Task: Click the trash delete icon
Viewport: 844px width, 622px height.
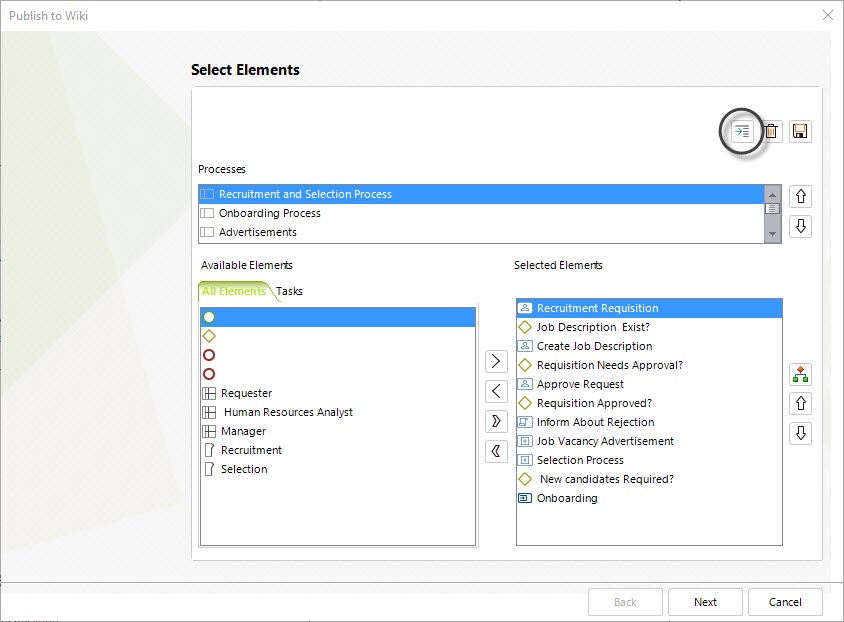Action: tap(771, 131)
